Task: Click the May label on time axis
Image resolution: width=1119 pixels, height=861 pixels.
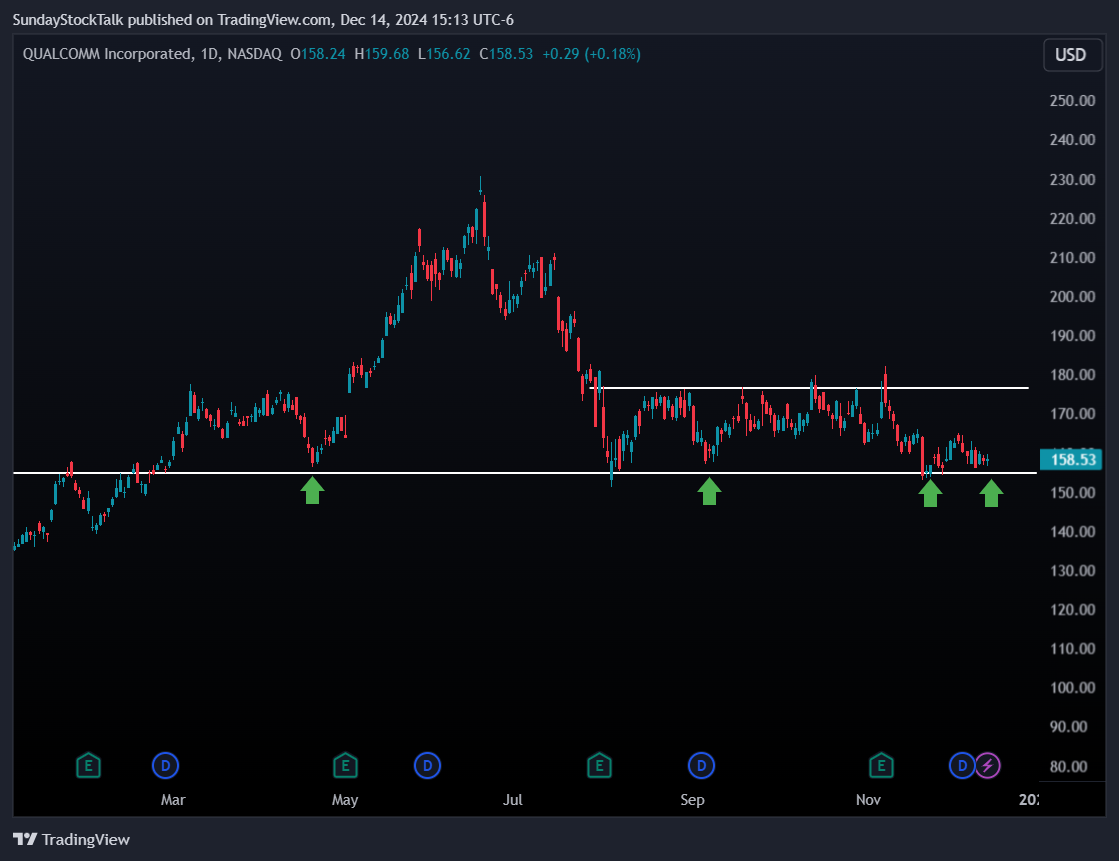Action: (x=345, y=800)
